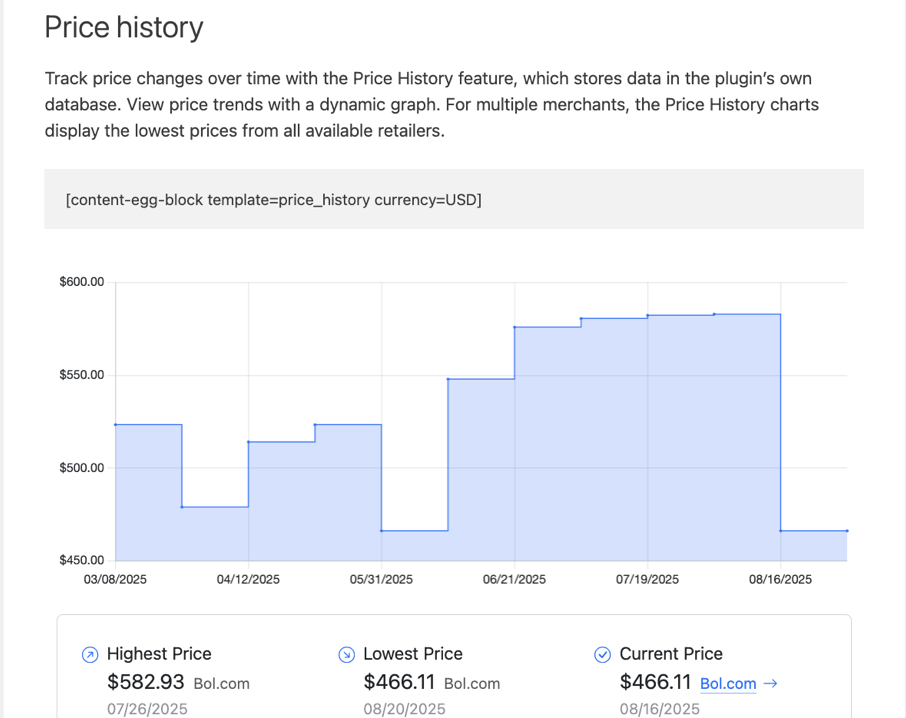This screenshot has width=906, height=718.
Task: Click the 07/26/2025 highest price date
Action: point(147,709)
